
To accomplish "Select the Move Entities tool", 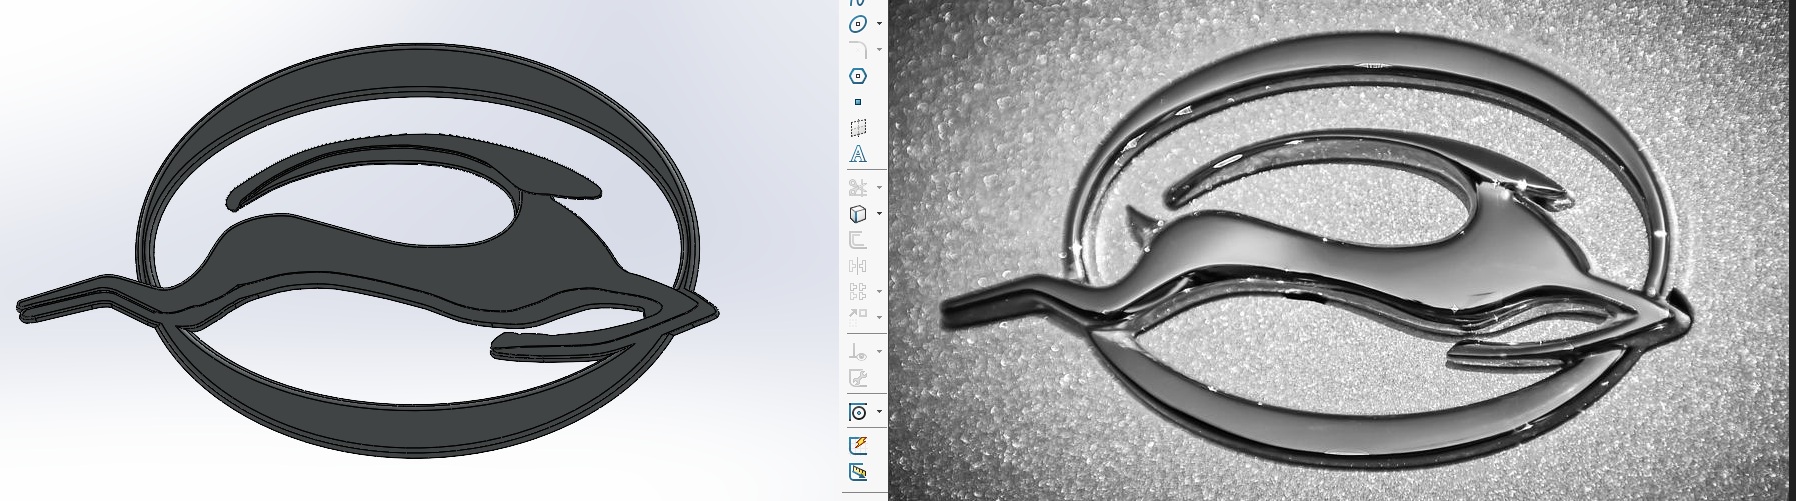I will [x=857, y=316].
